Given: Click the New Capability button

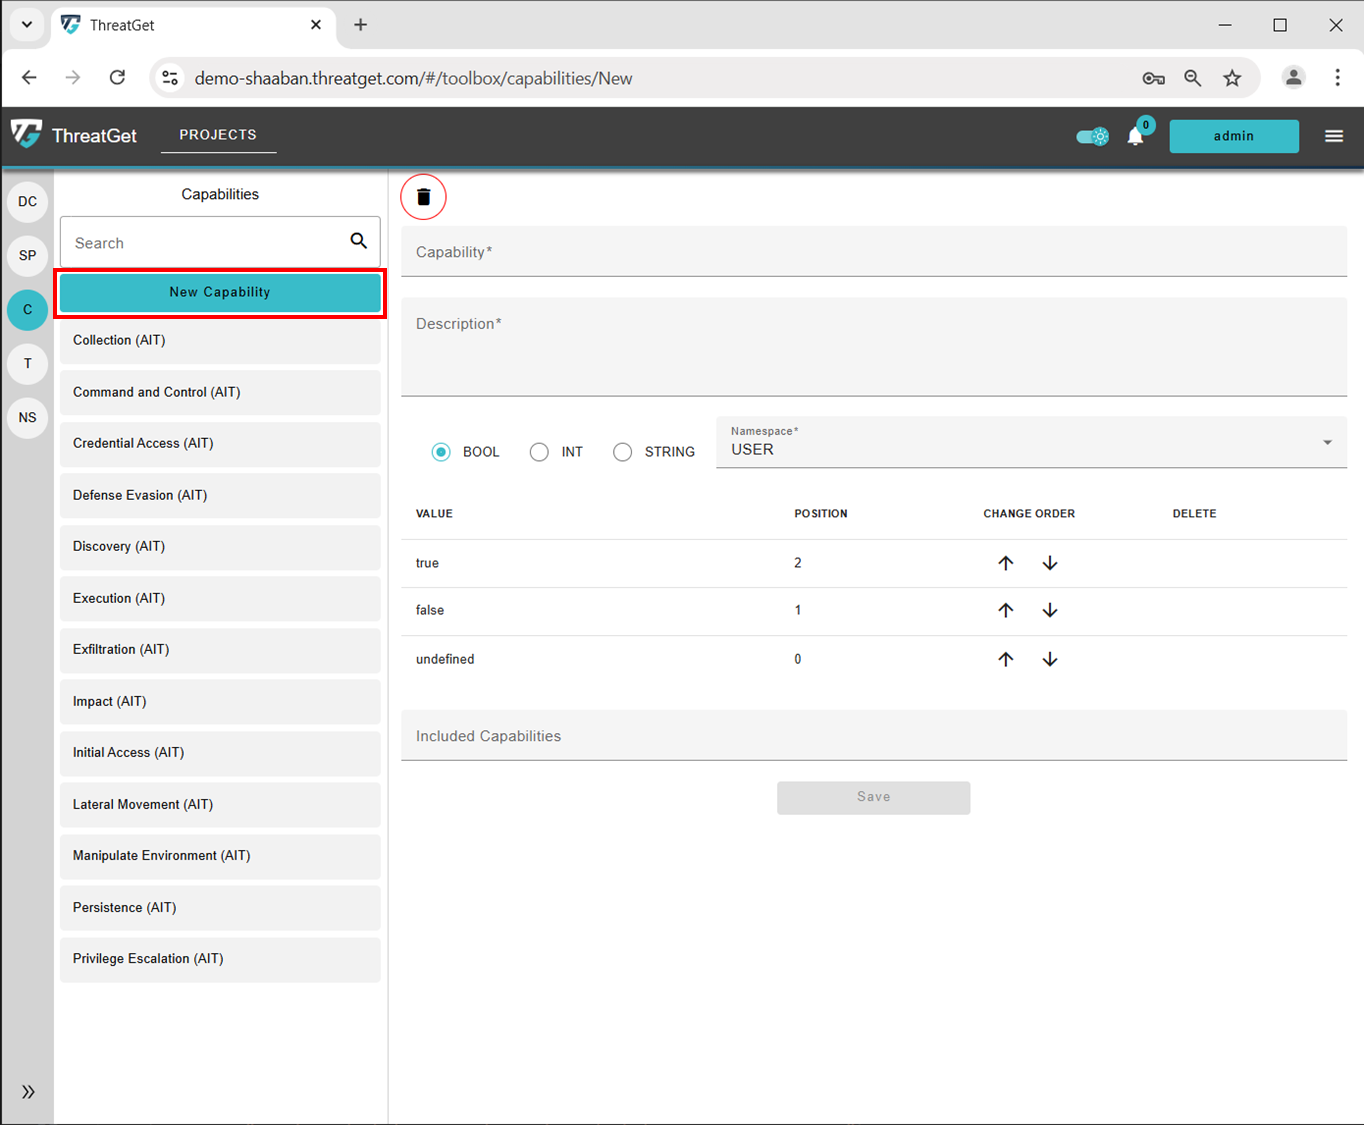Looking at the screenshot, I should coord(220,292).
